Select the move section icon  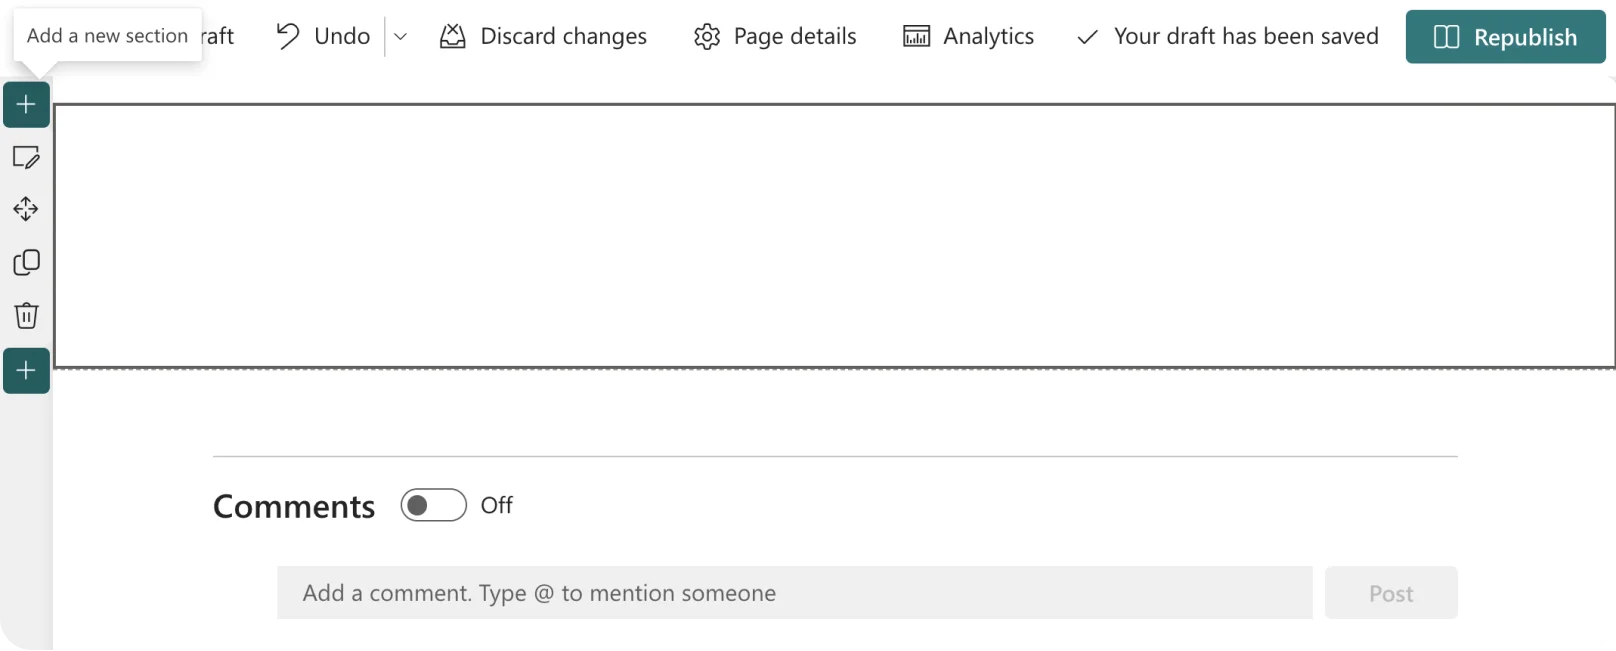point(26,209)
